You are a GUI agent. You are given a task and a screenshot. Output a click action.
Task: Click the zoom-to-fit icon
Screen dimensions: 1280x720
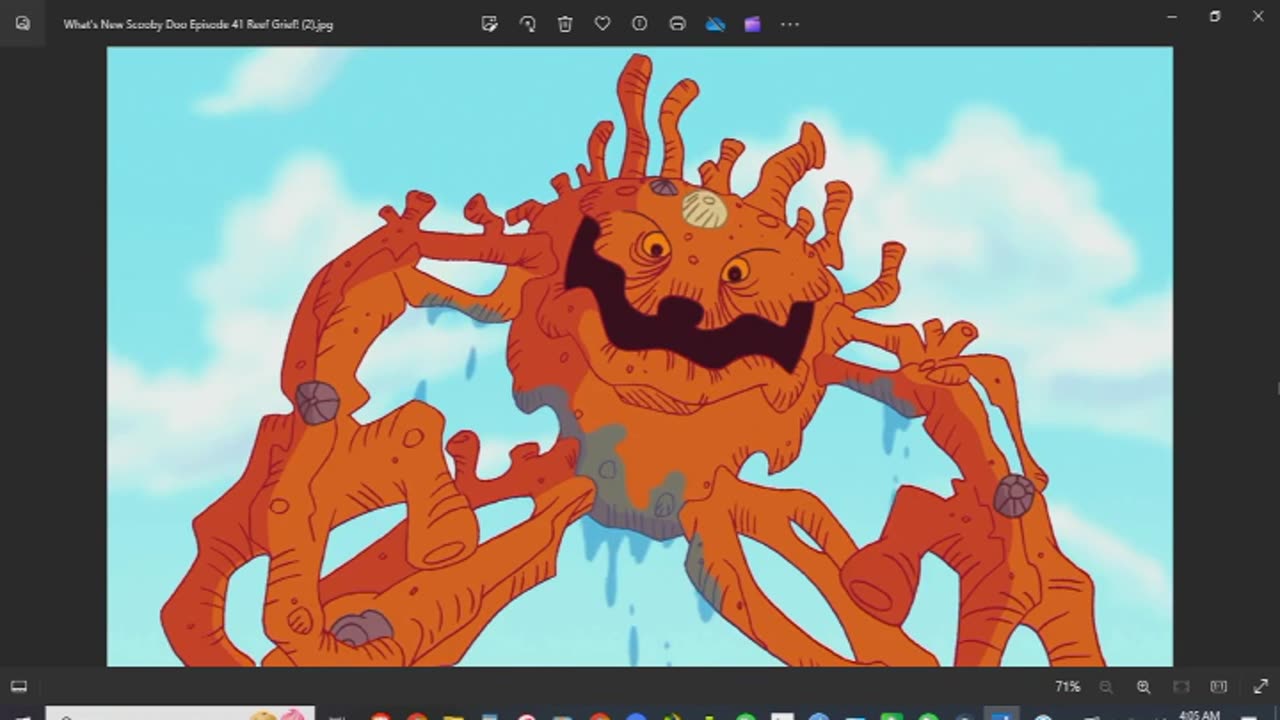(1181, 687)
